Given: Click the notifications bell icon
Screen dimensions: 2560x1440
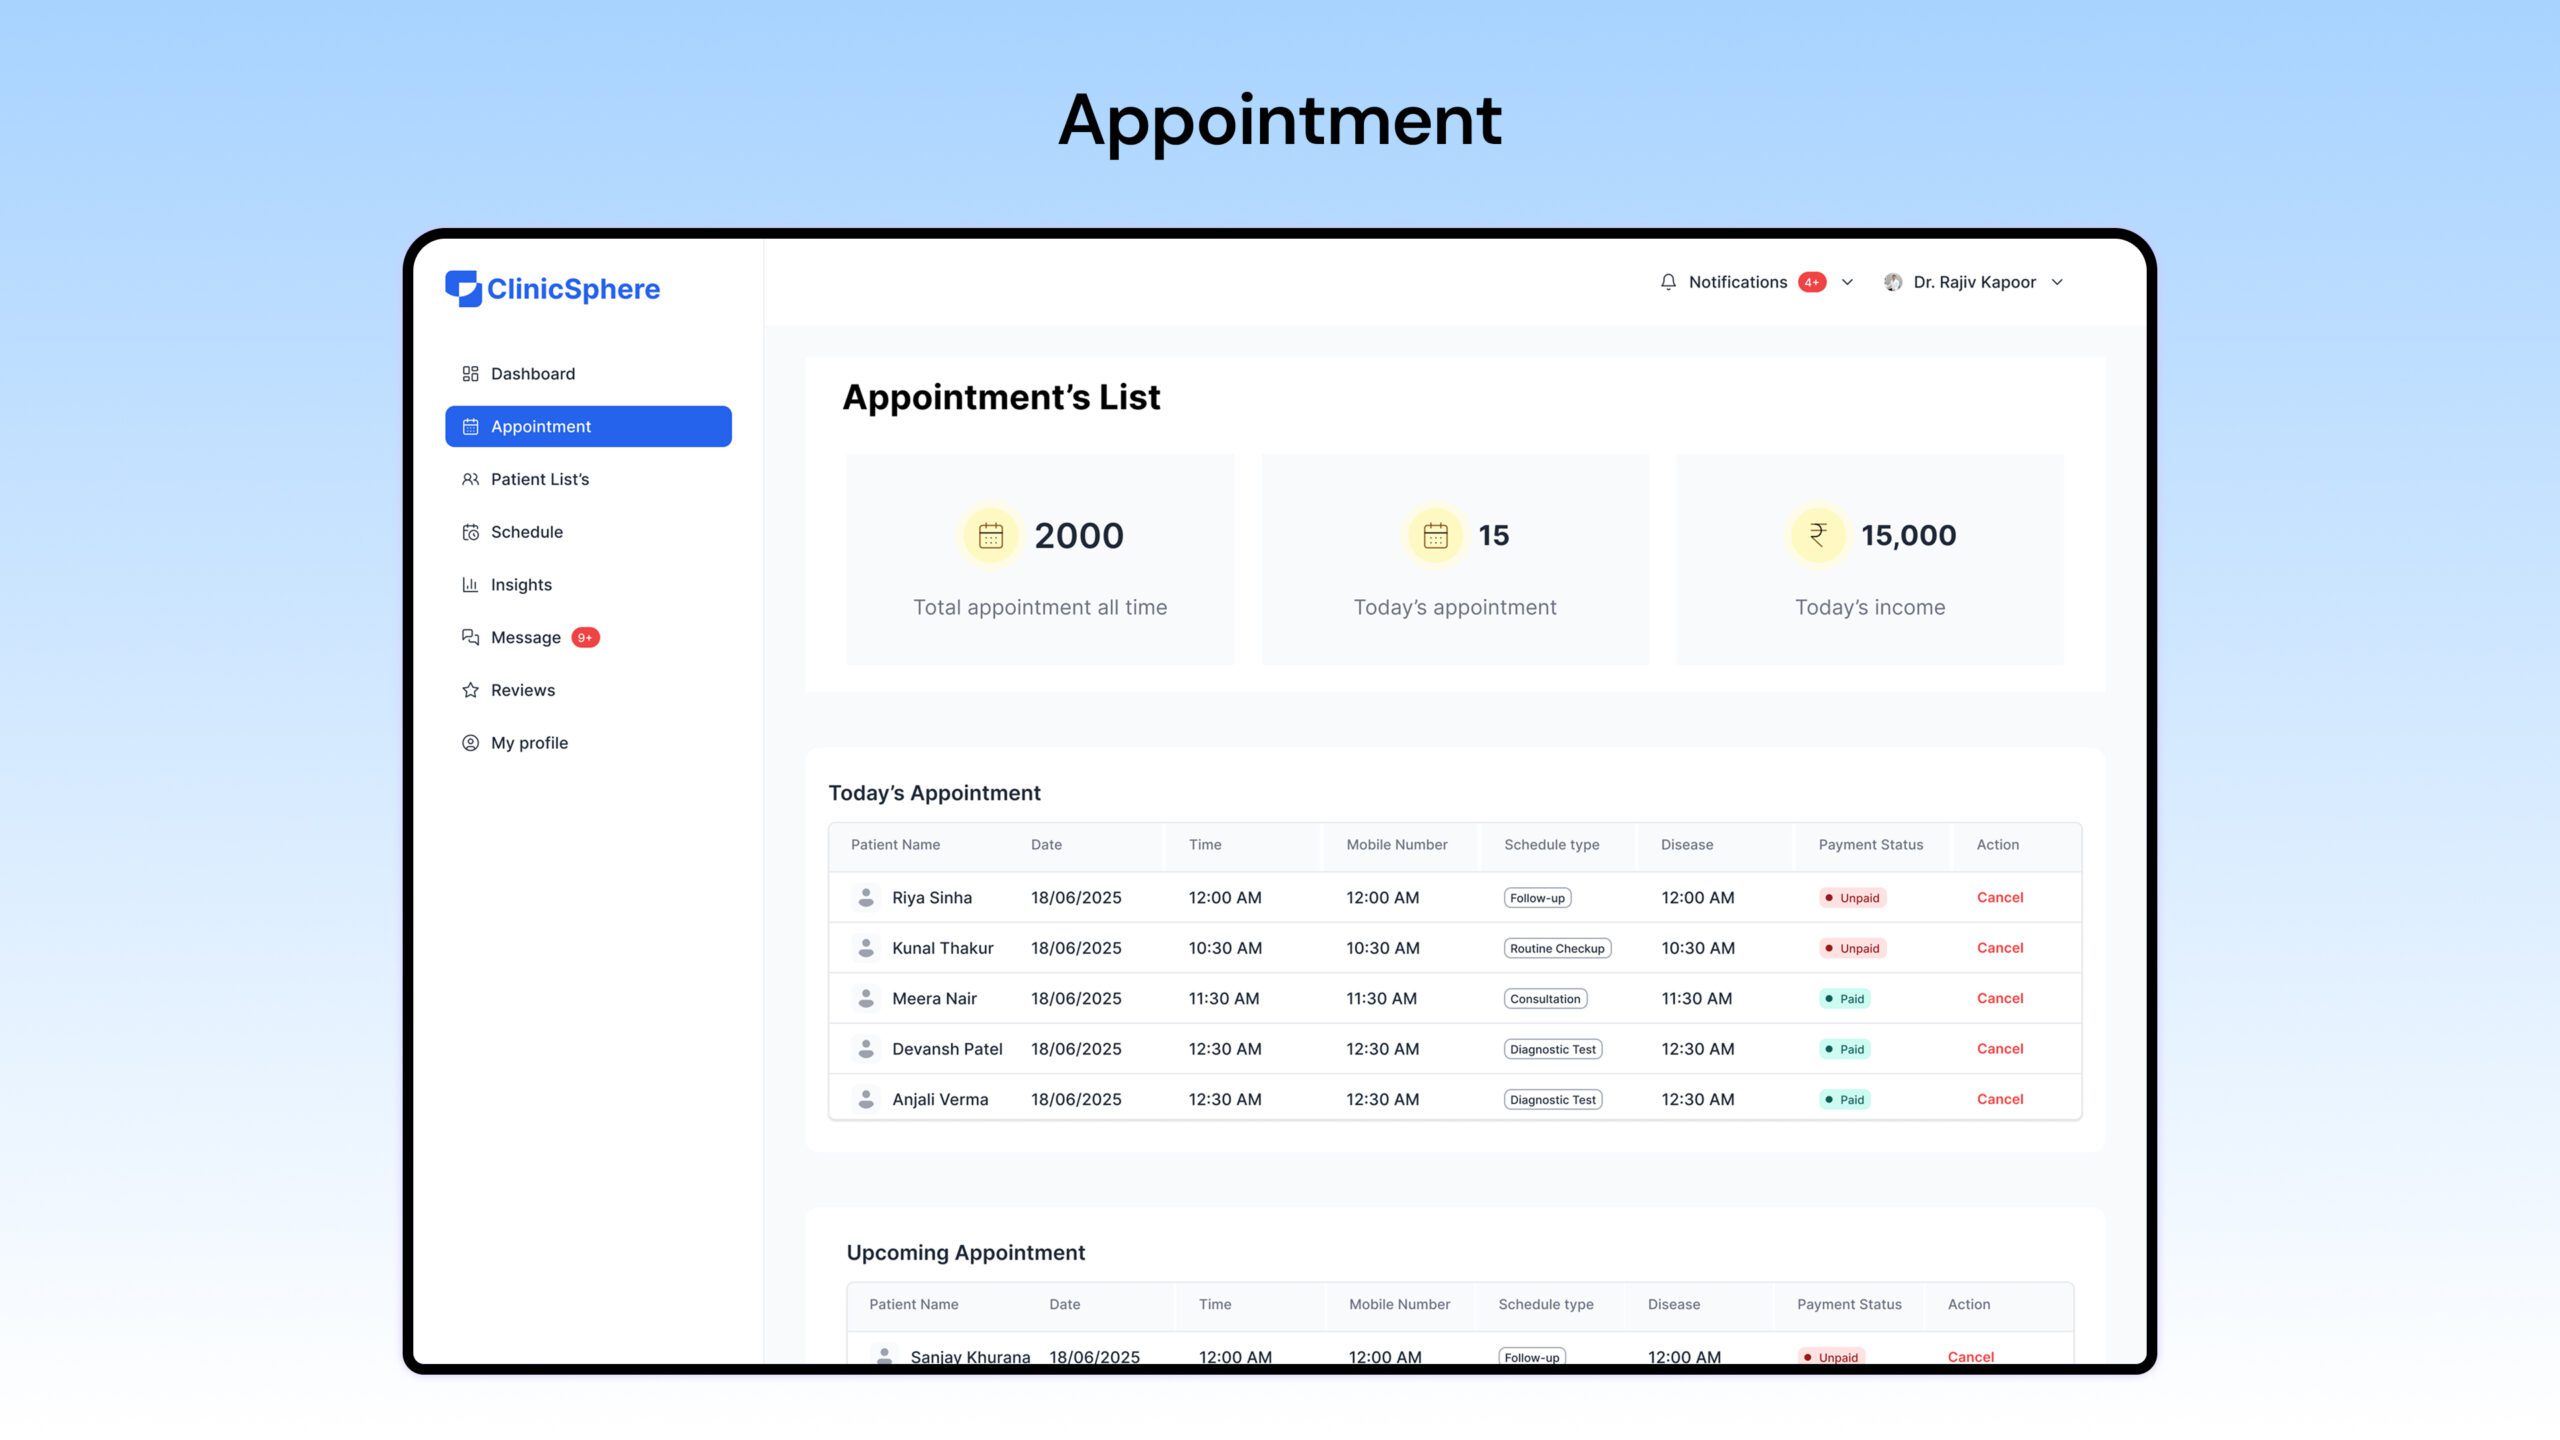Looking at the screenshot, I should [1668, 282].
